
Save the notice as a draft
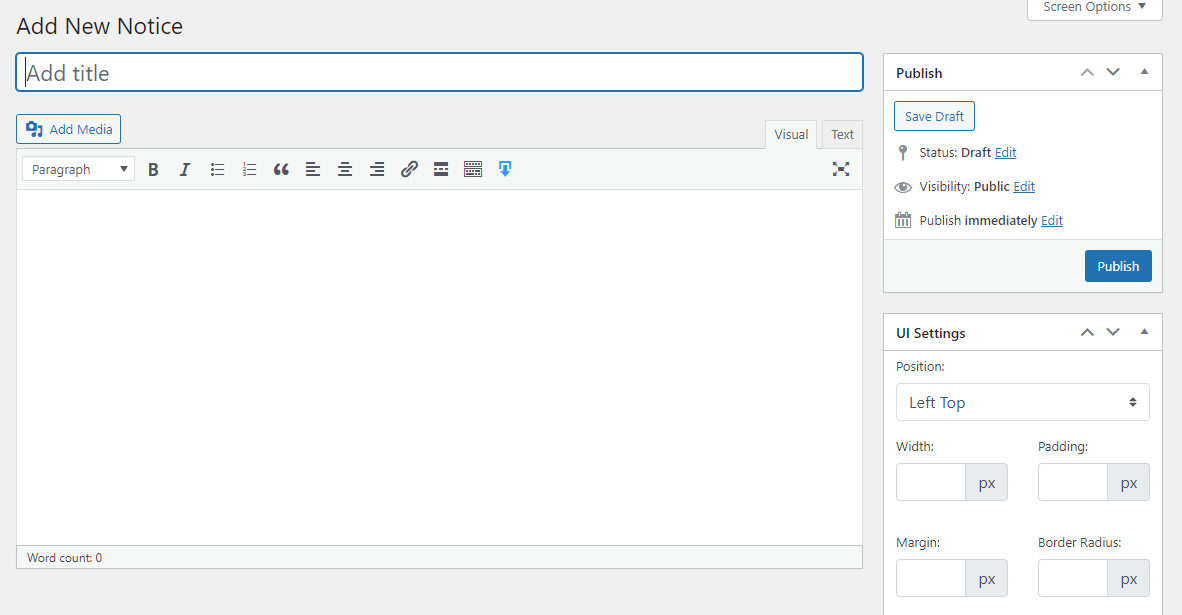(933, 115)
